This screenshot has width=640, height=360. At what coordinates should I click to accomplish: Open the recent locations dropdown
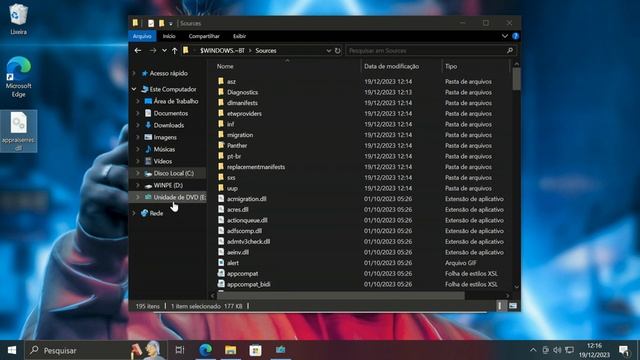pos(164,51)
